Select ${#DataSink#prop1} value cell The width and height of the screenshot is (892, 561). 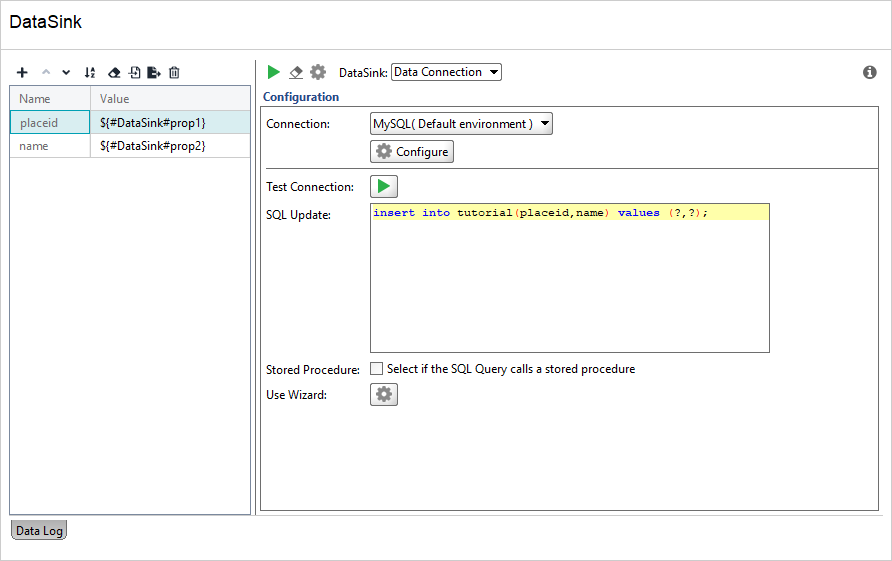[x=170, y=122]
